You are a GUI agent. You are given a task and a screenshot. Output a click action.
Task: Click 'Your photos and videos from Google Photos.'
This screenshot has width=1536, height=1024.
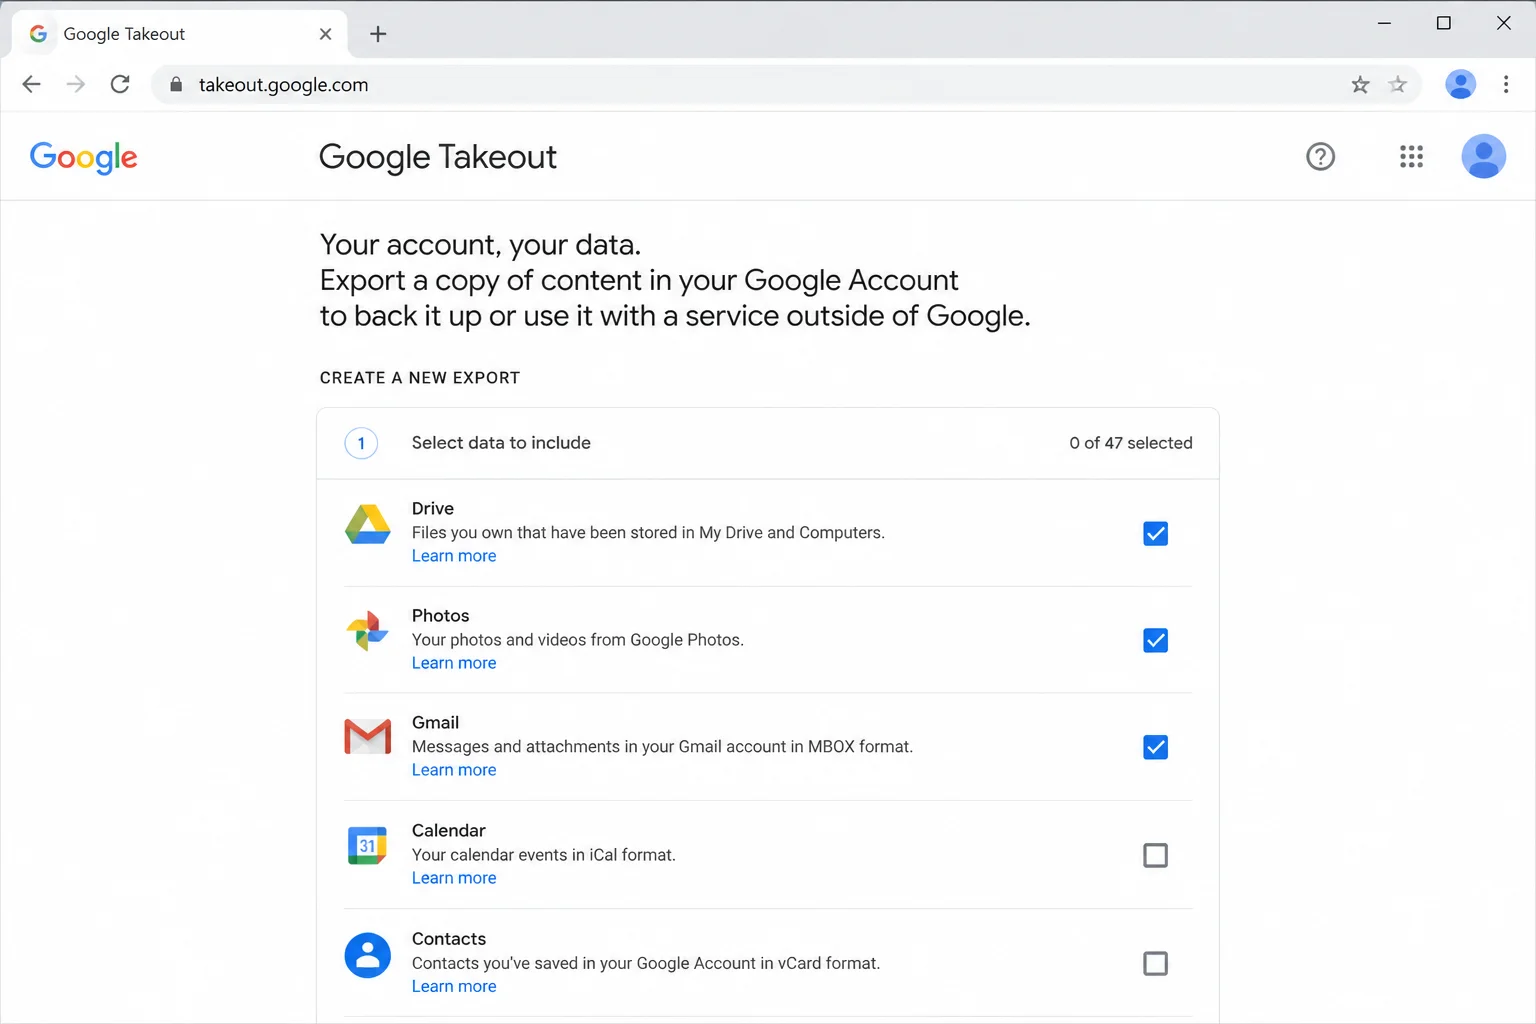click(578, 640)
